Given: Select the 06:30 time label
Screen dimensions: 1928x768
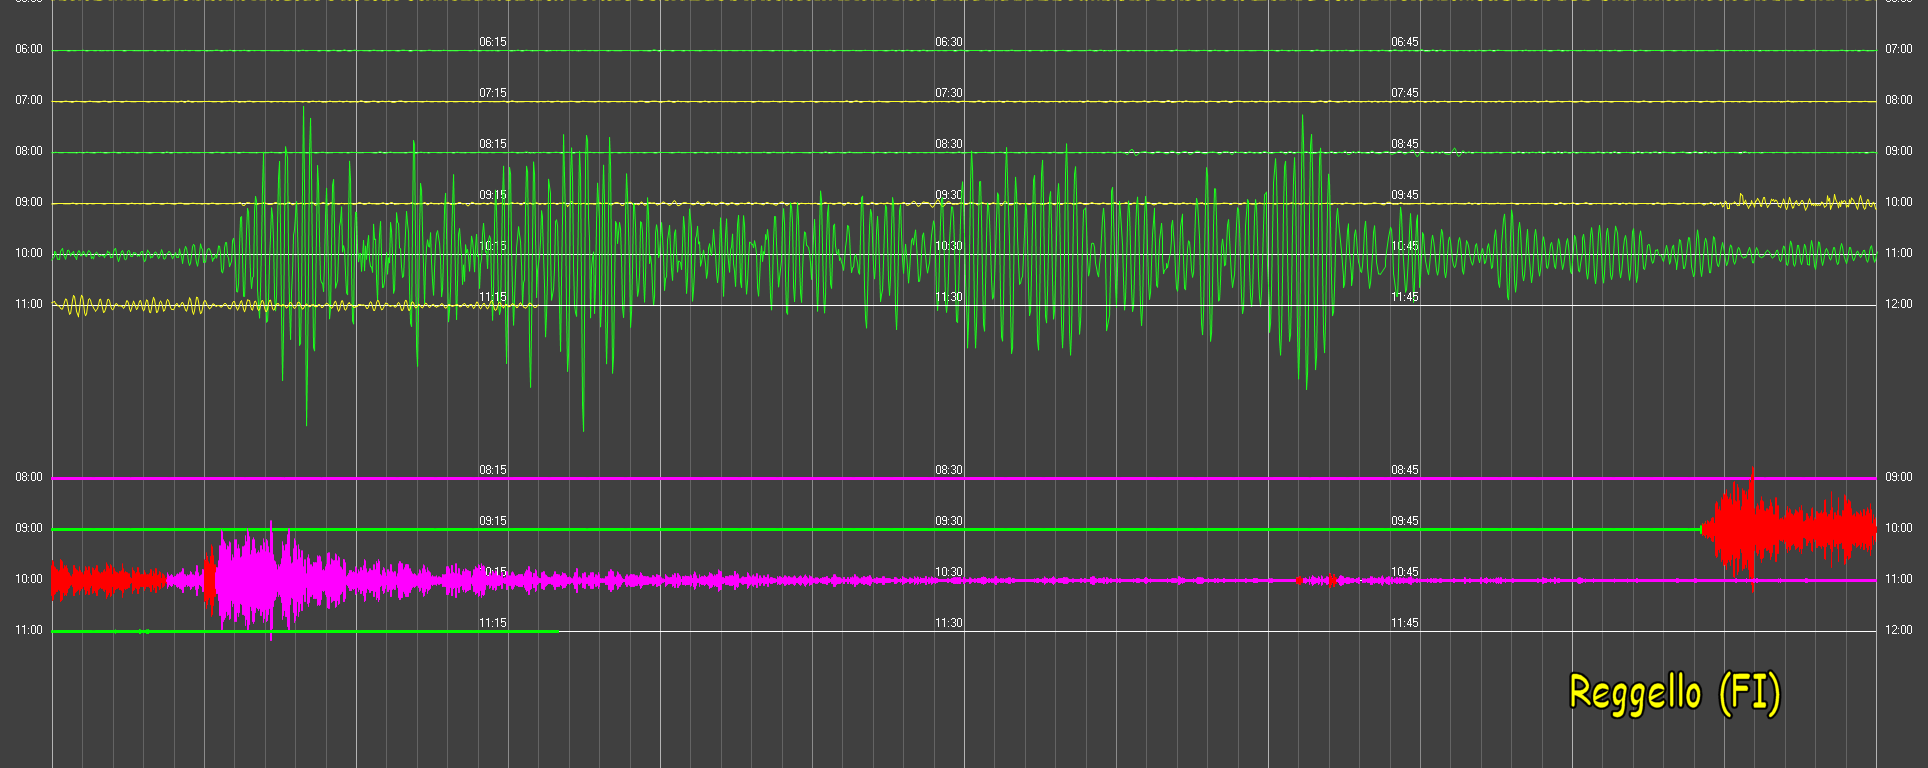Looking at the screenshot, I should click(949, 42).
